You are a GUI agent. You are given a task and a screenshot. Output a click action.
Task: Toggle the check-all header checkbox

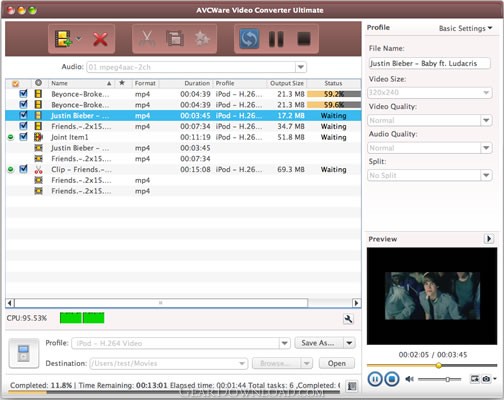tap(16, 84)
